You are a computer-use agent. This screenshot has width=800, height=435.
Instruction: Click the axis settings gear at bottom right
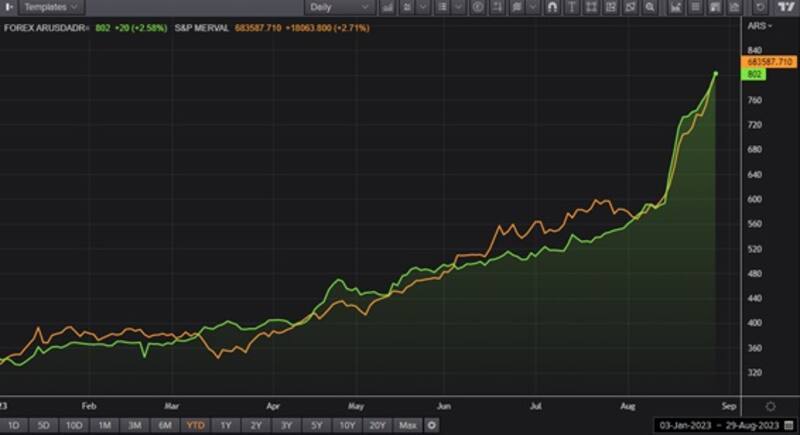tap(770, 407)
